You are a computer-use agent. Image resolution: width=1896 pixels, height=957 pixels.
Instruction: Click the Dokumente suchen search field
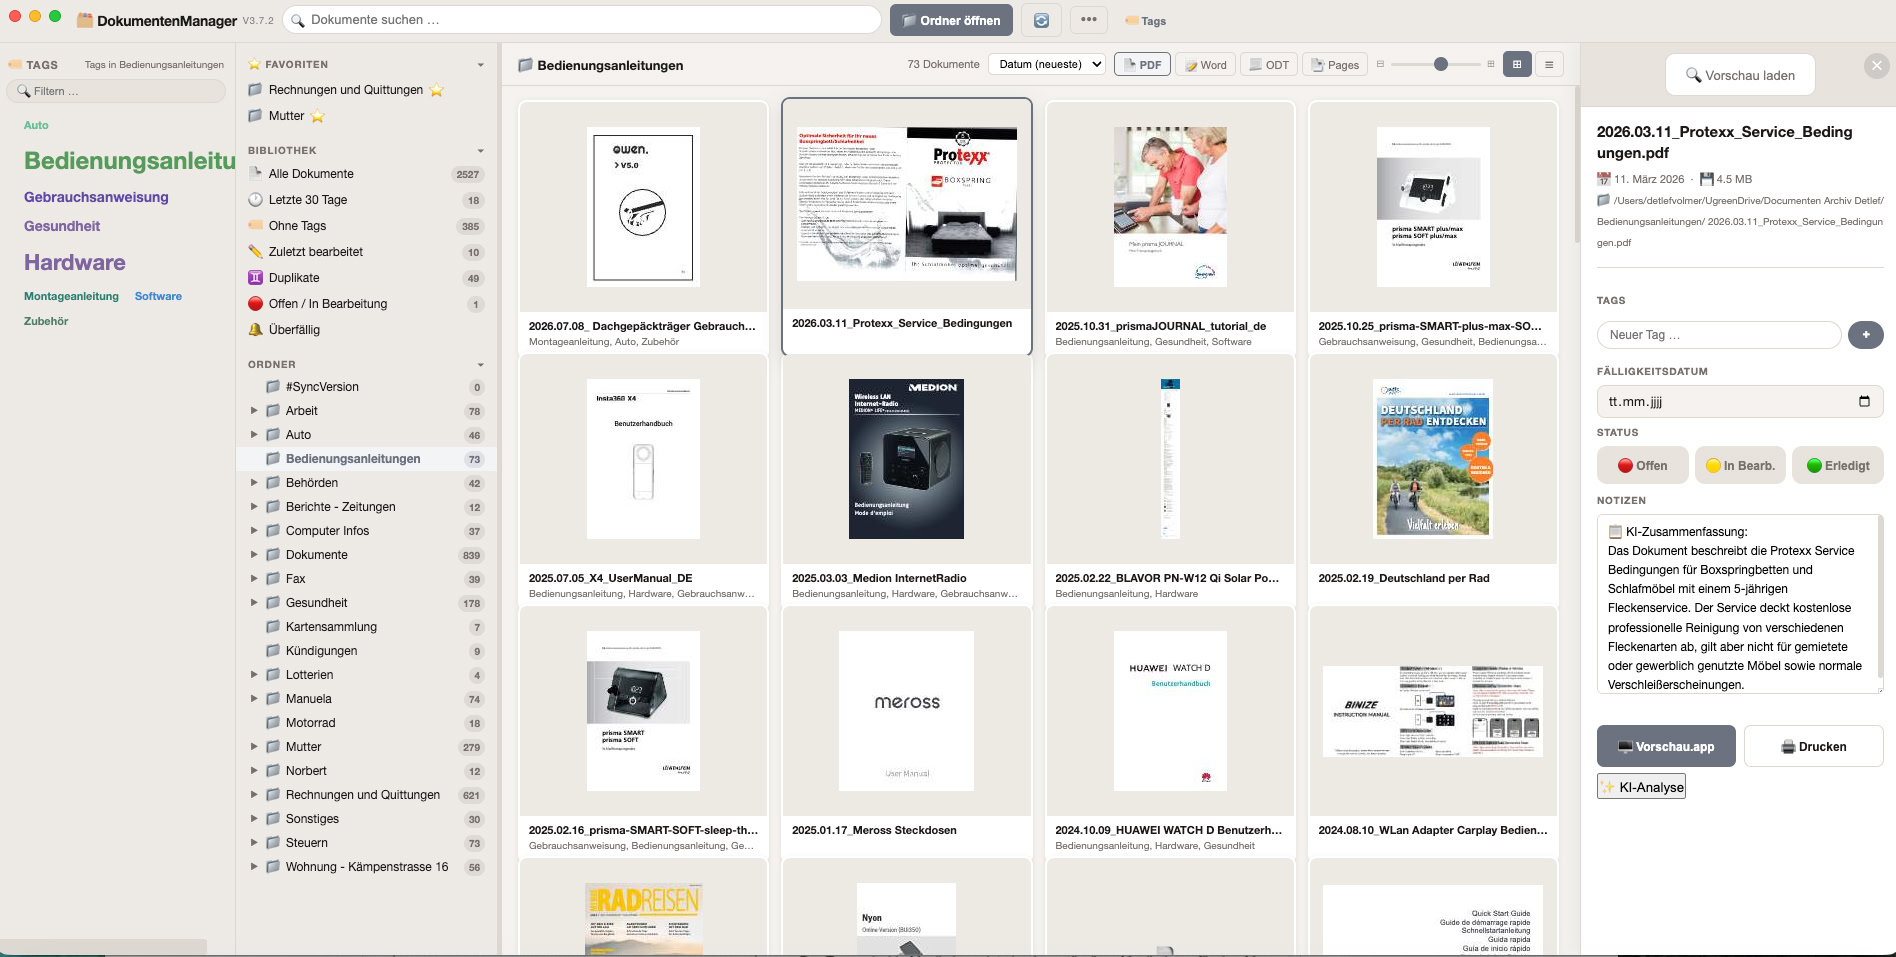(x=582, y=20)
